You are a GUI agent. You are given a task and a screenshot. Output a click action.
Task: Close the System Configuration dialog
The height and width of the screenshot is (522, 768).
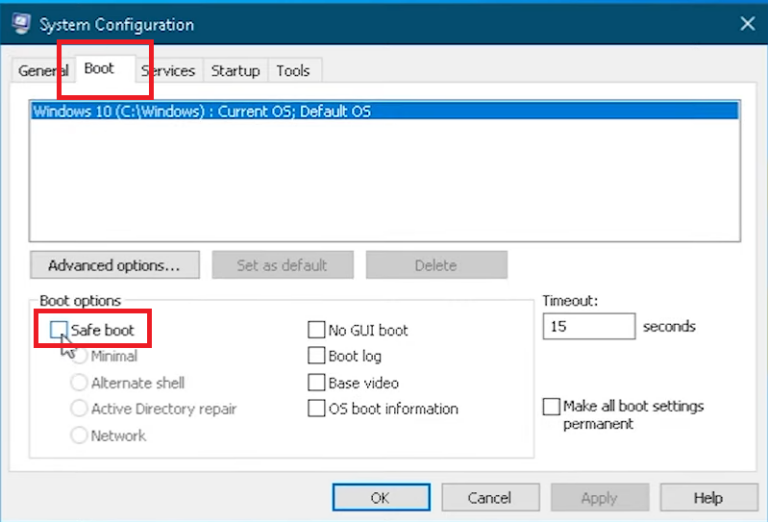pos(747,23)
